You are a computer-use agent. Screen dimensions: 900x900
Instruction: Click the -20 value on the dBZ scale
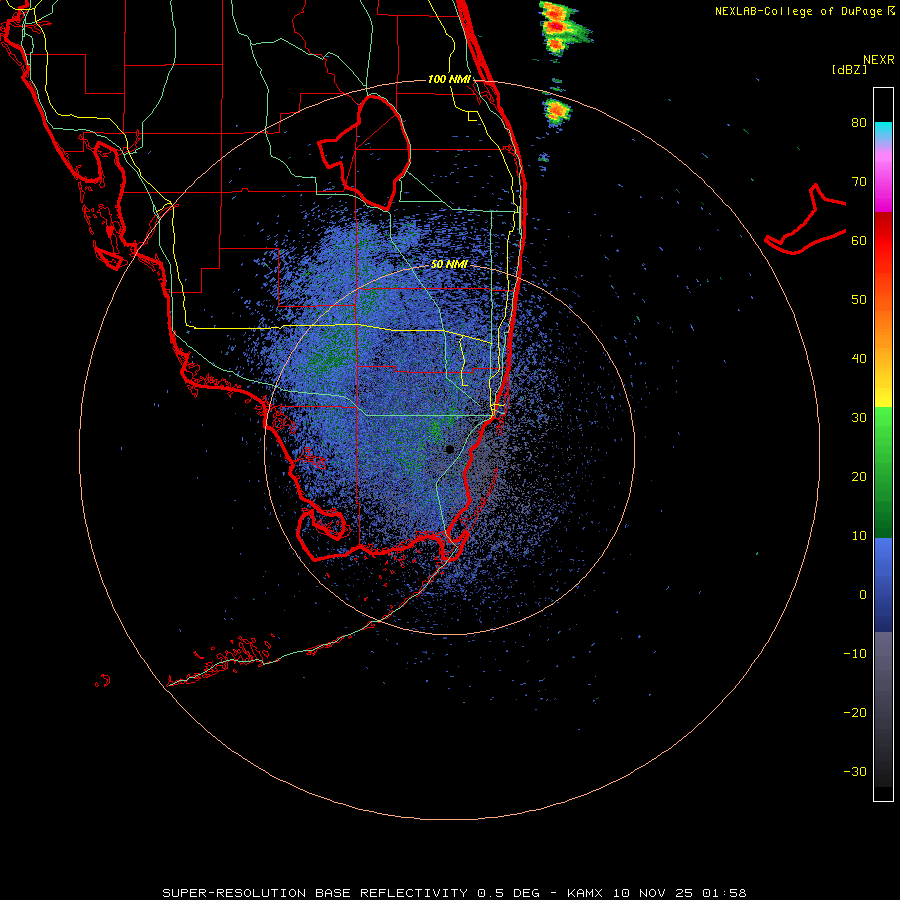click(x=855, y=713)
